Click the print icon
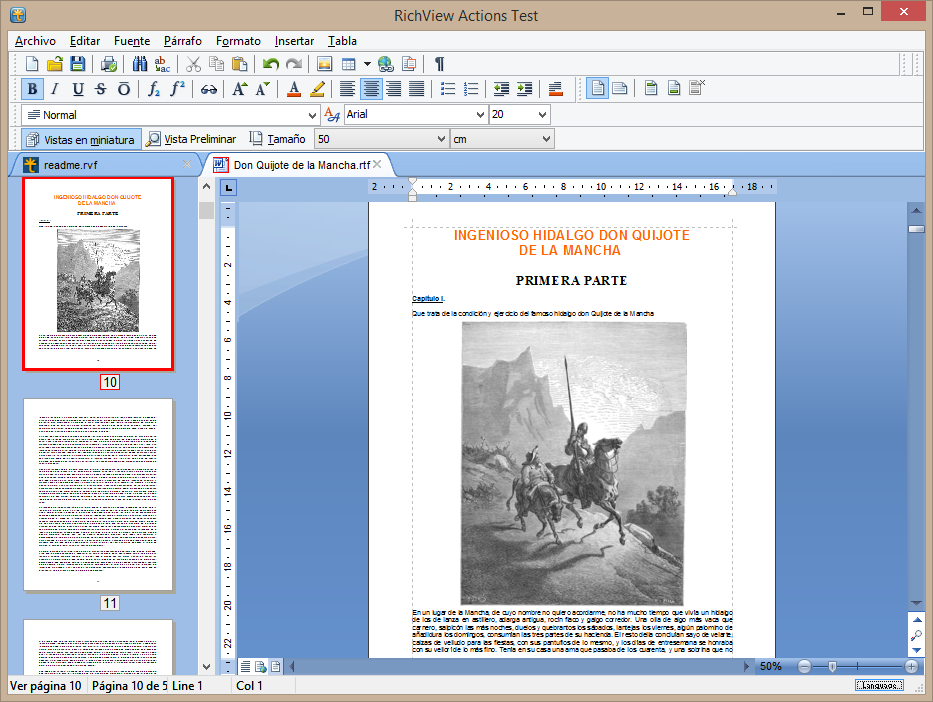This screenshot has width=933, height=702. coord(108,64)
